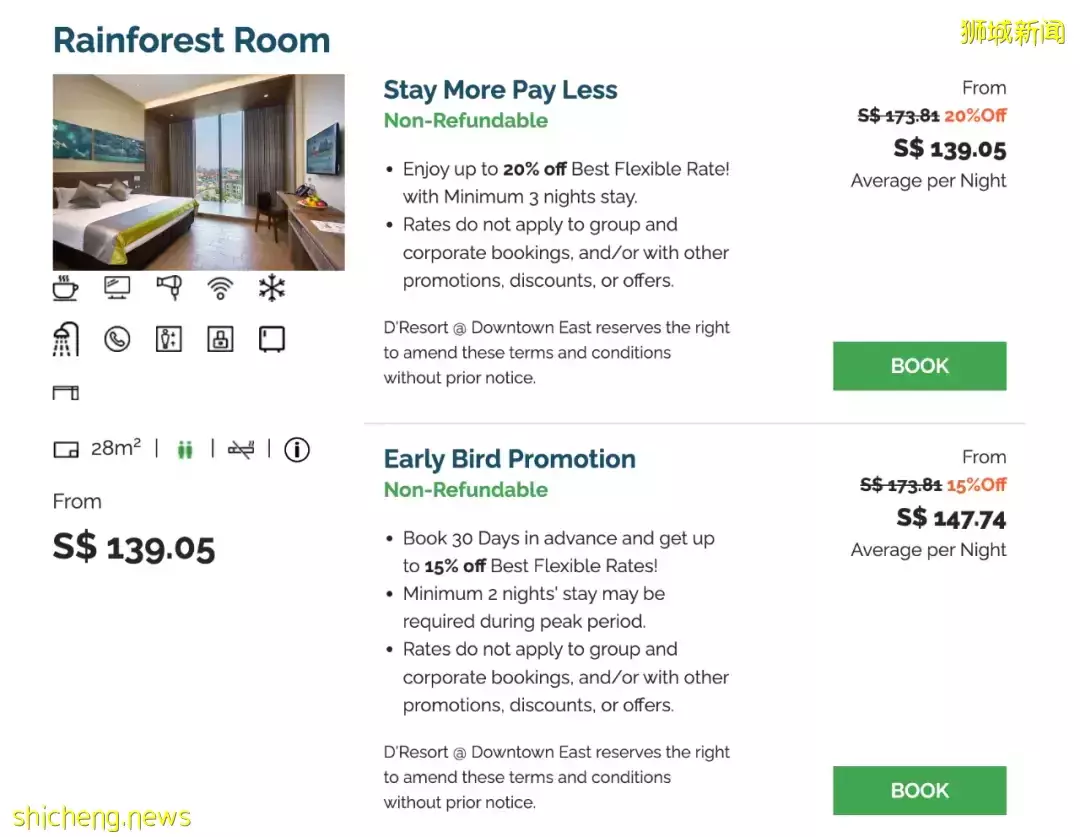
Task: Click the television amenity icon
Action: 117,289
